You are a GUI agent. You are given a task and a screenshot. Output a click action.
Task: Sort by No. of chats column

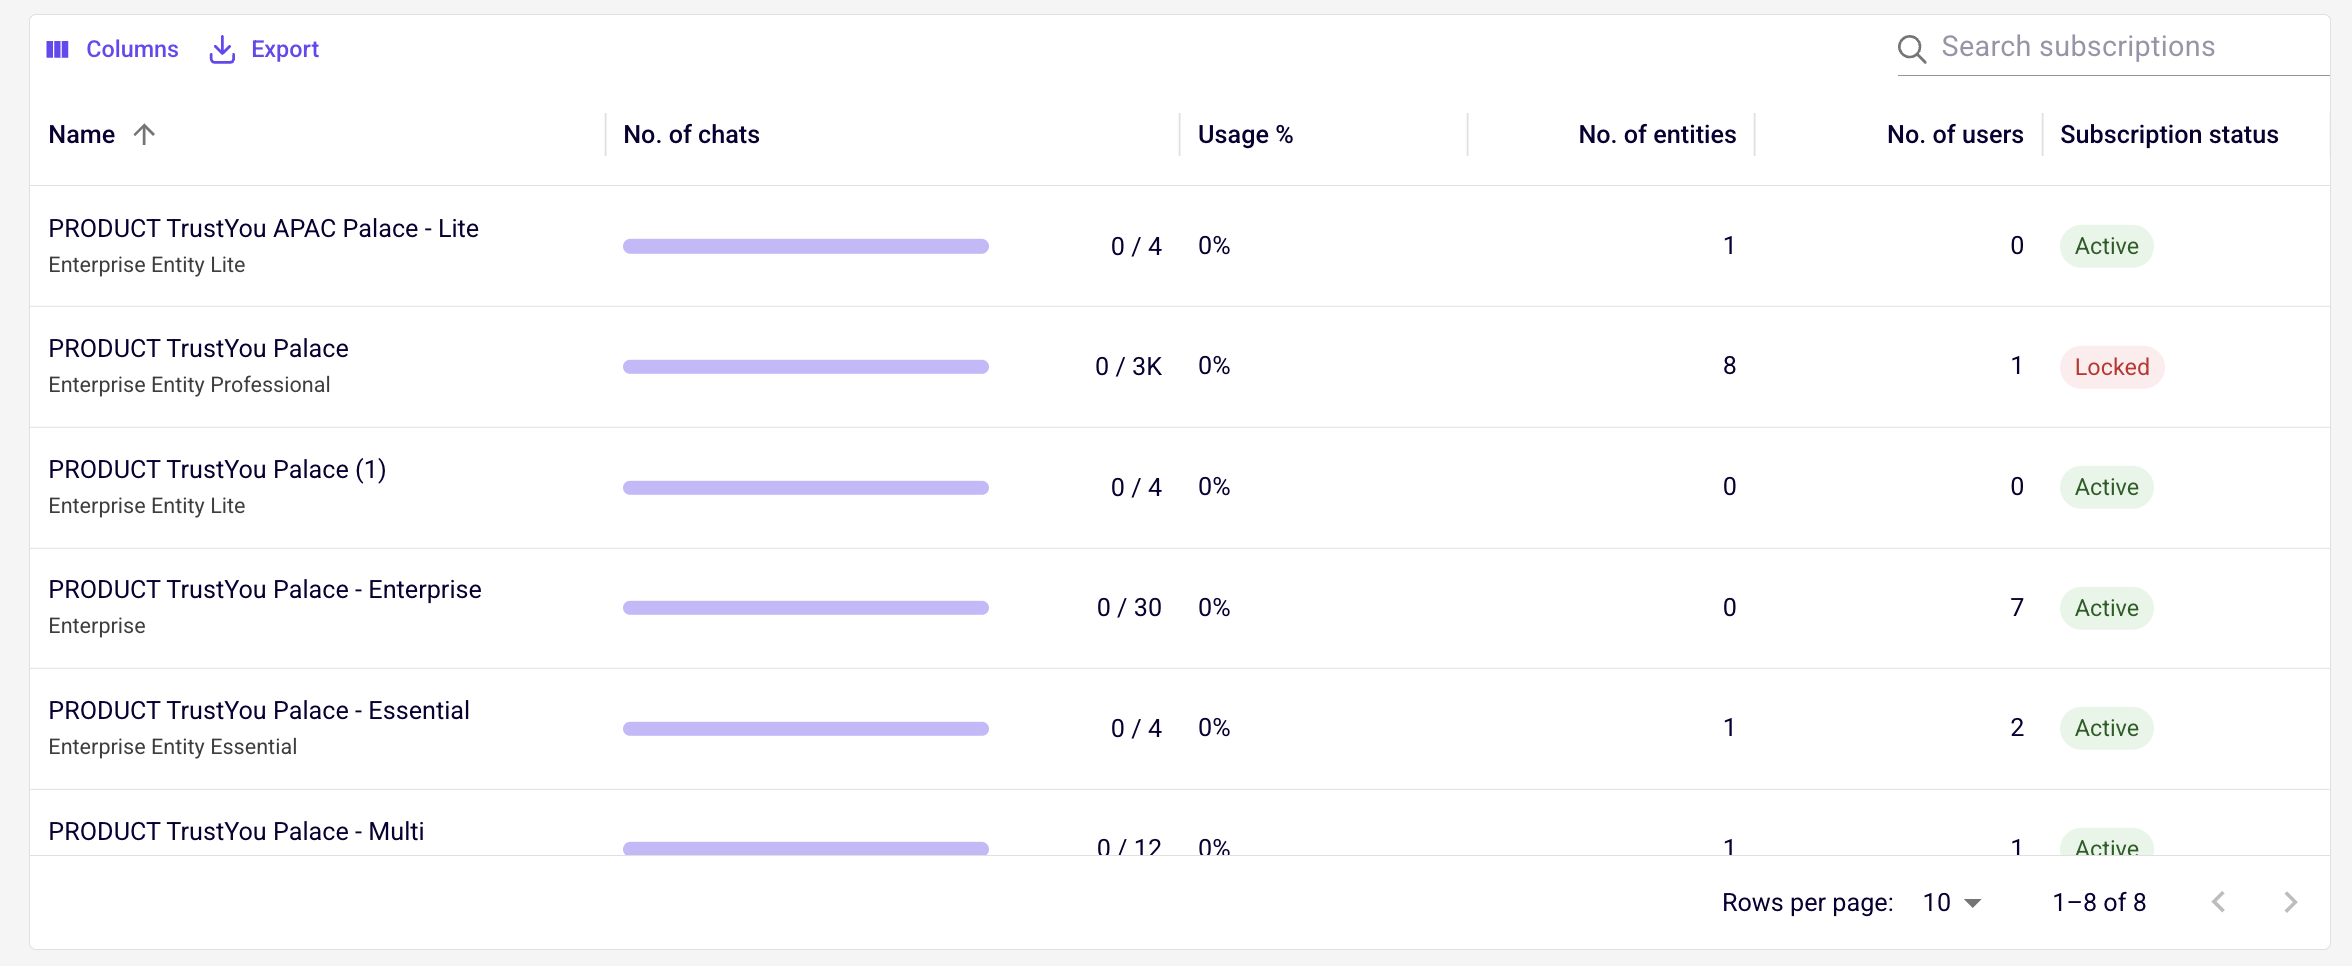(x=691, y=134)
